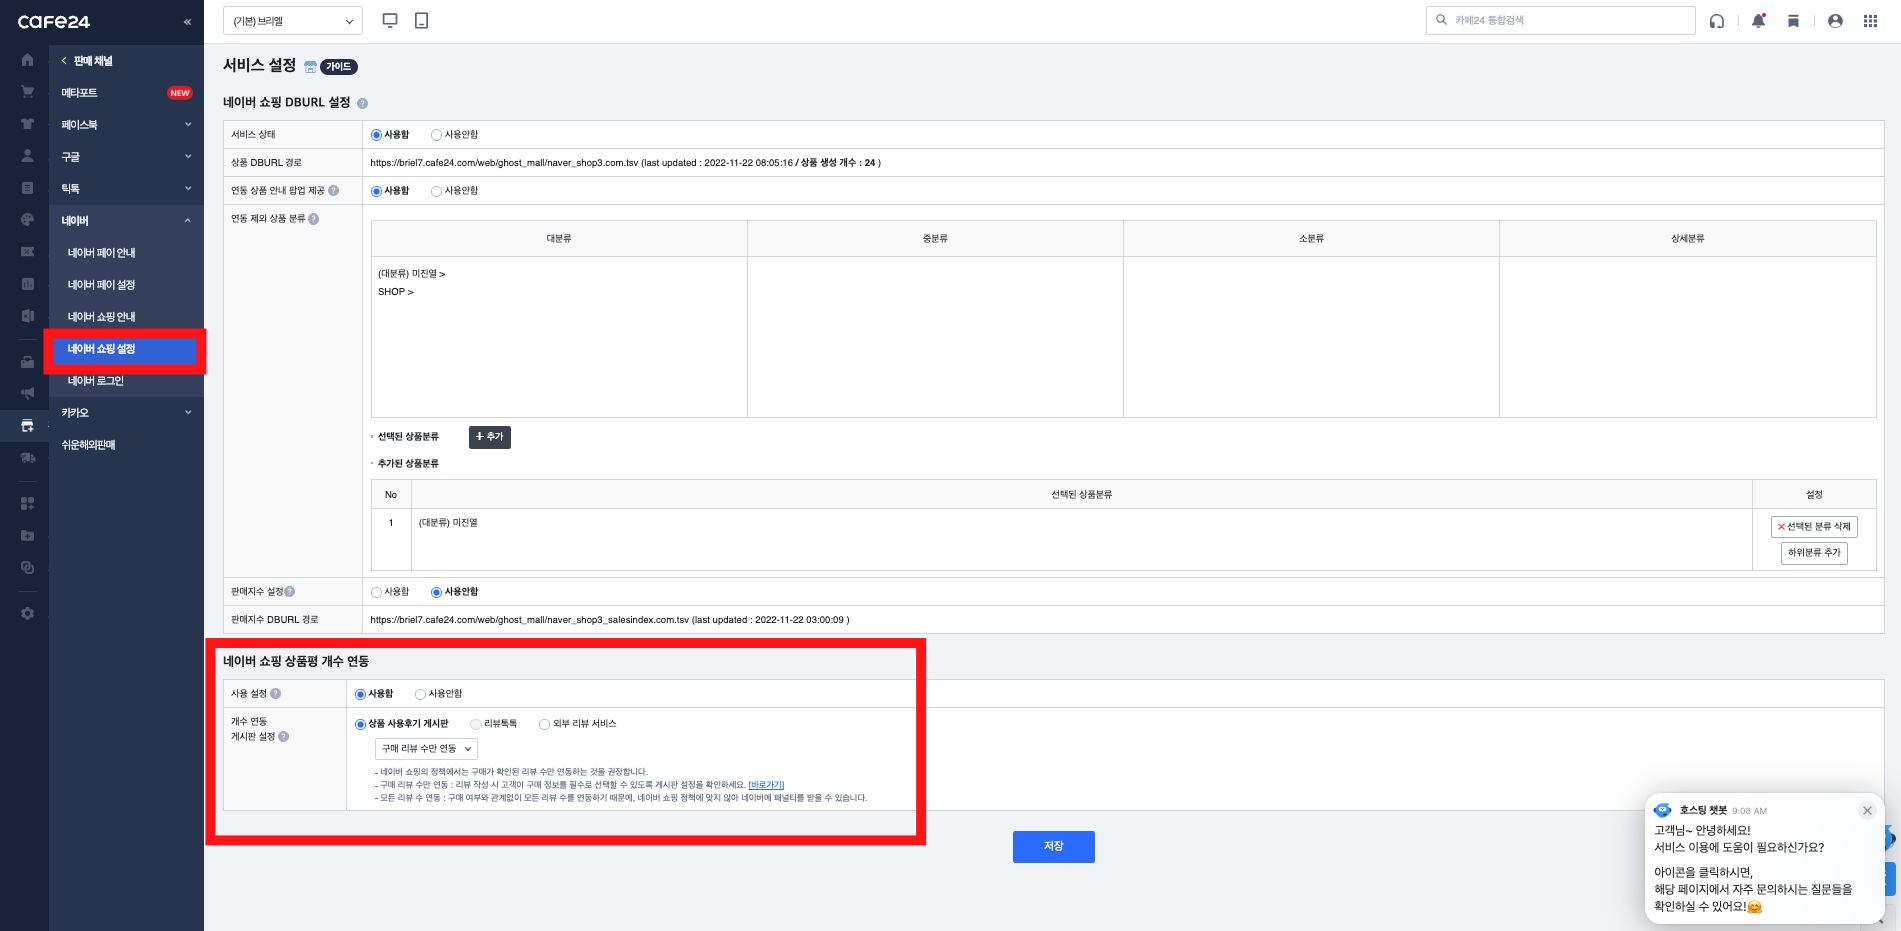The height and width of the screenshot is (931, 1901).
Task: Collapse sidebar with double-chevron icon
Action: [x=187, y=22]
